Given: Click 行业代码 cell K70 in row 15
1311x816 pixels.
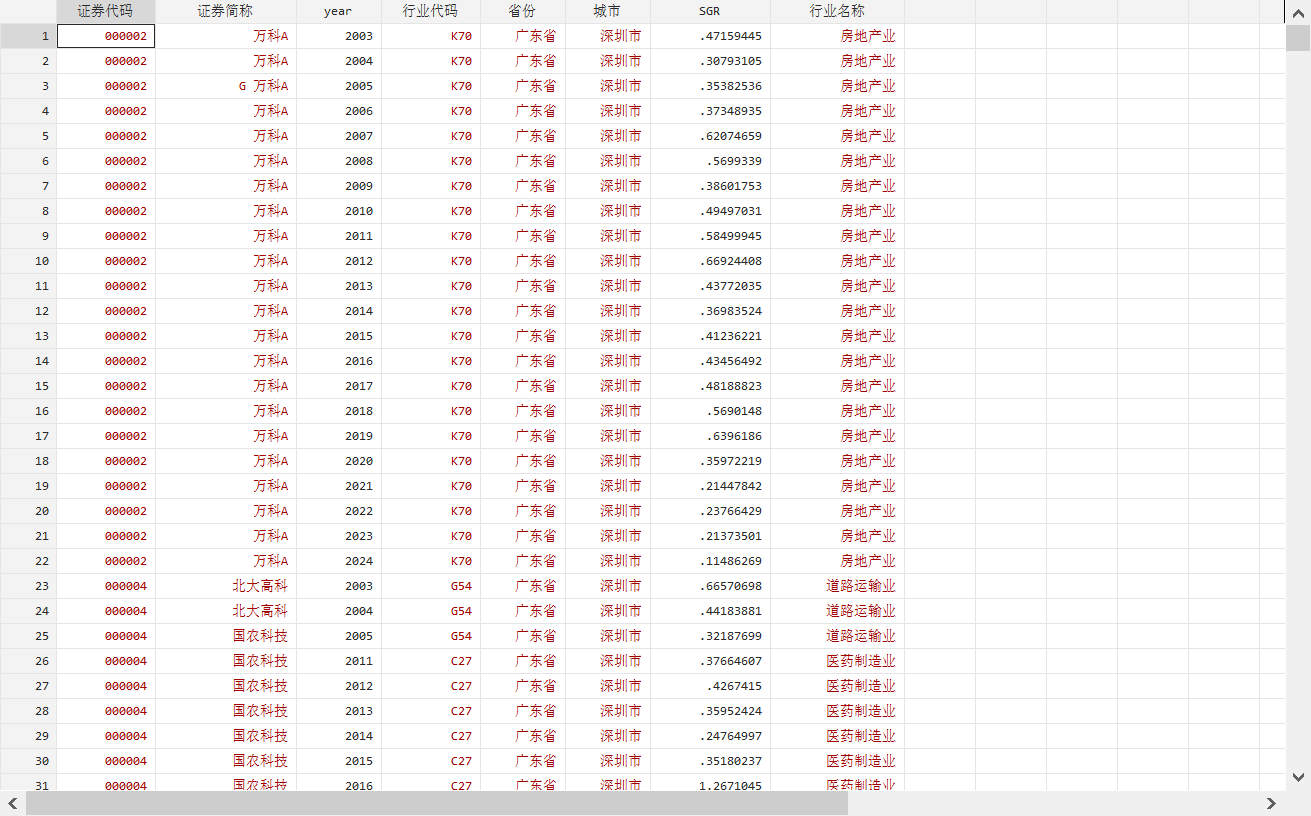Looking at the screenshot, I should click(431, 386).
